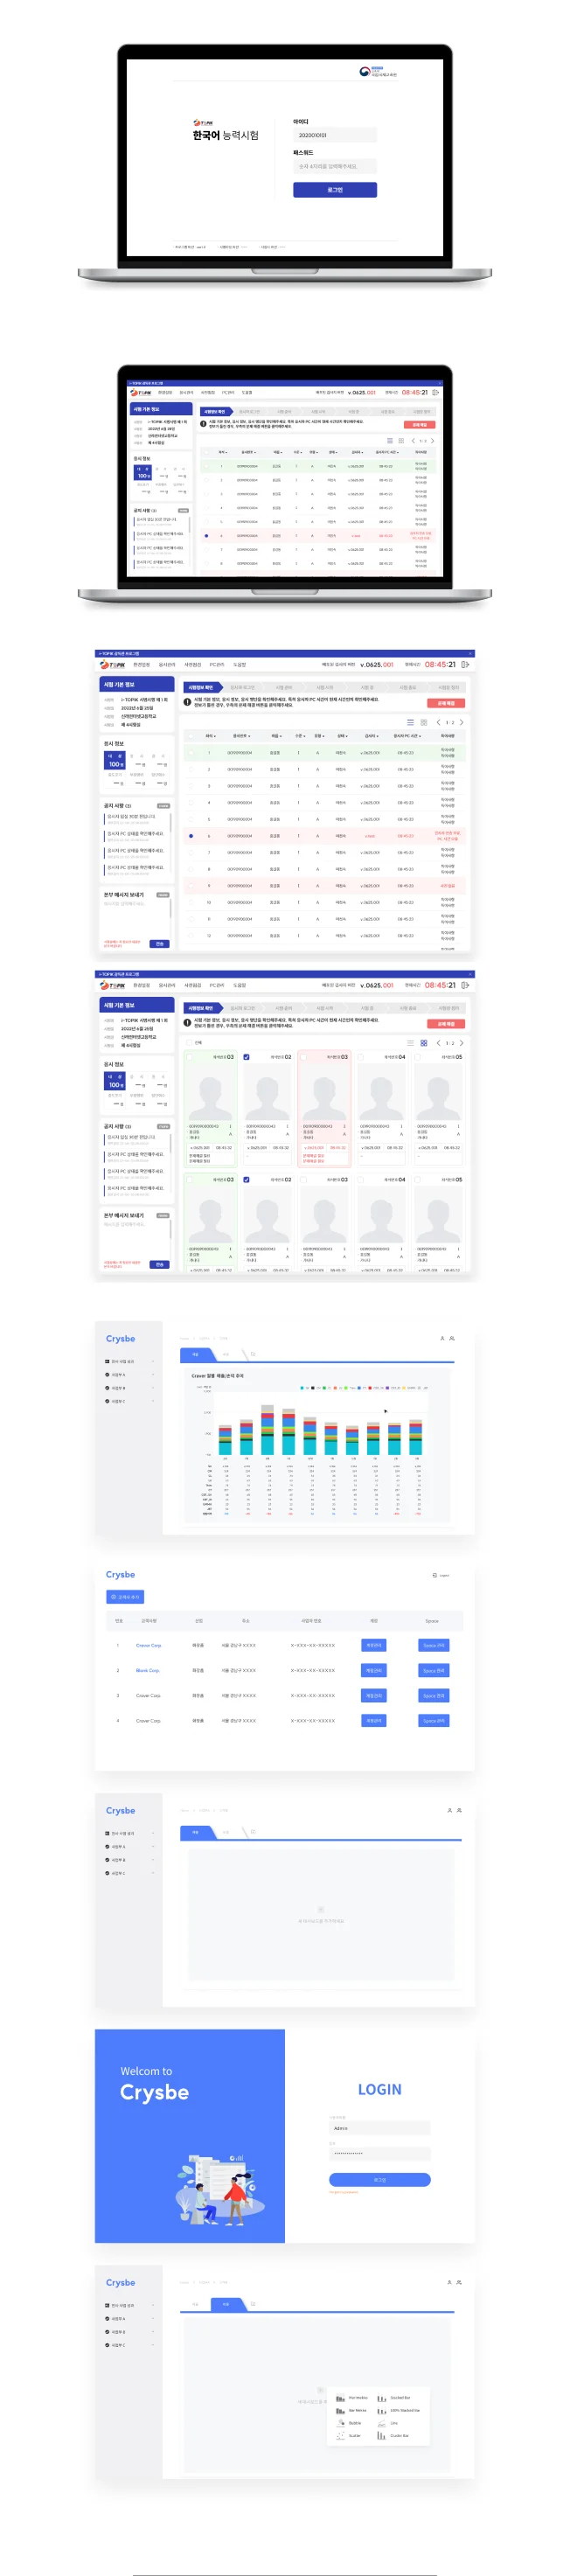This screenshot has height=2576, width=570.
Task: Select the Stacked Bar chart type icon
Action: 382,2398
